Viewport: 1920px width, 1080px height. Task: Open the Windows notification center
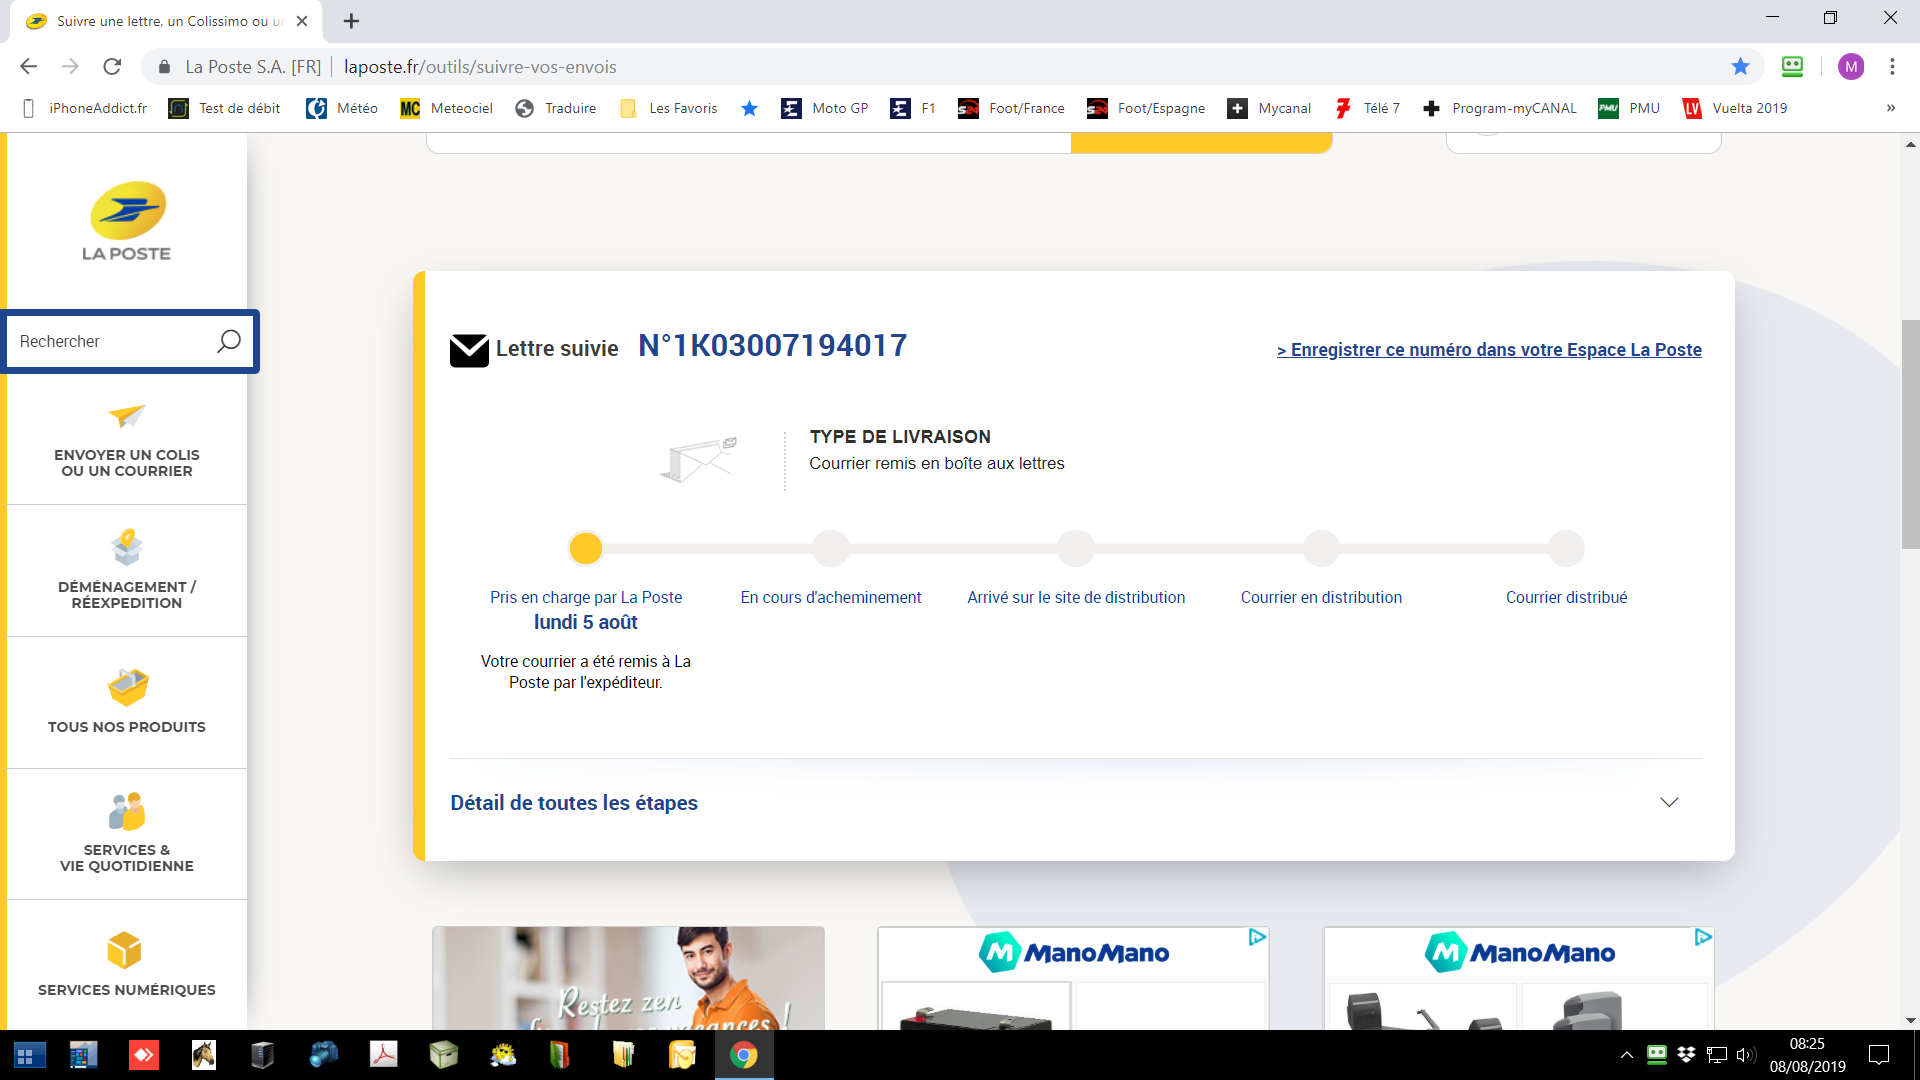(1879, 1055)
